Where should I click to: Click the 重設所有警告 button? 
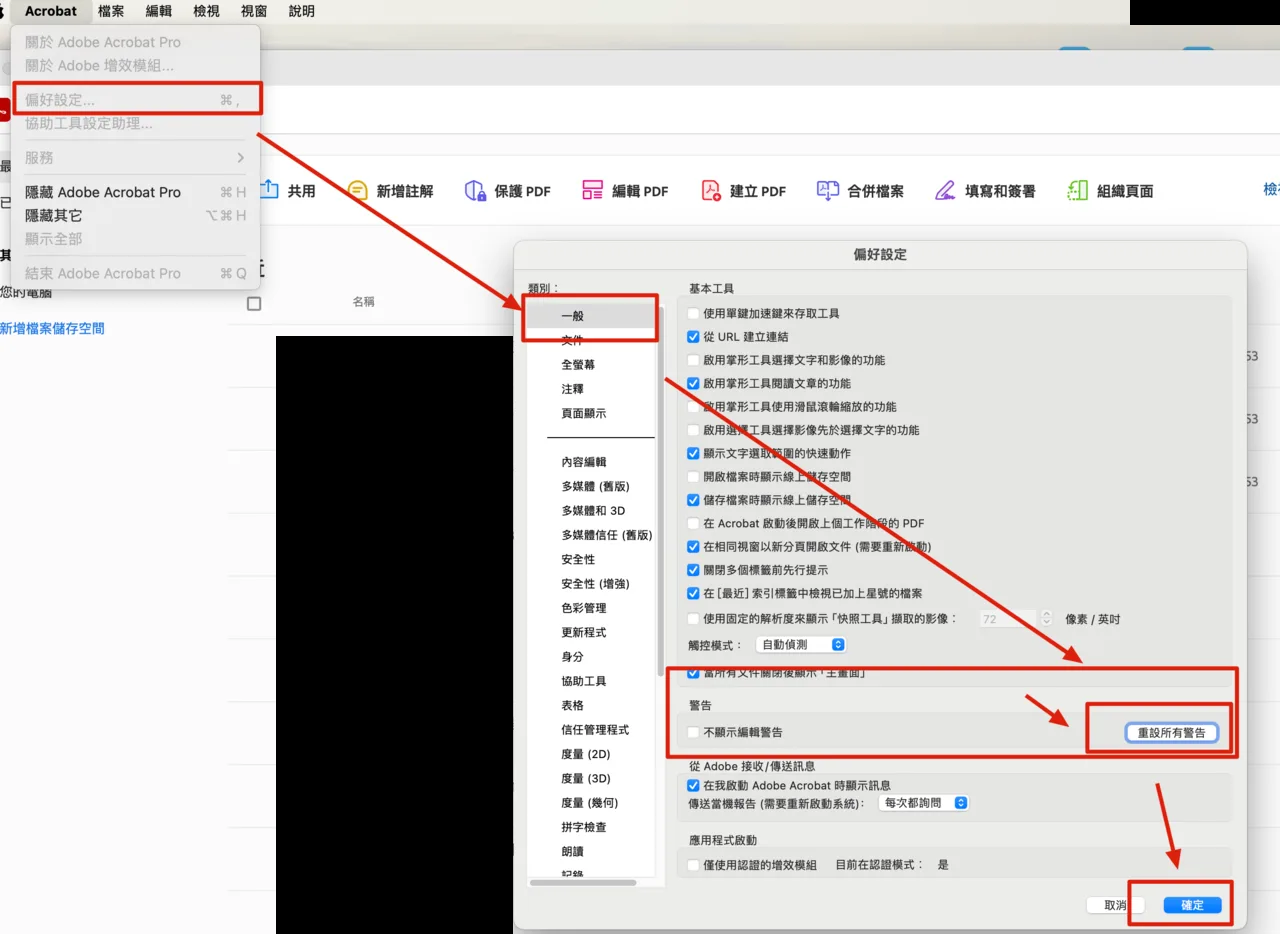(1172, 733)
